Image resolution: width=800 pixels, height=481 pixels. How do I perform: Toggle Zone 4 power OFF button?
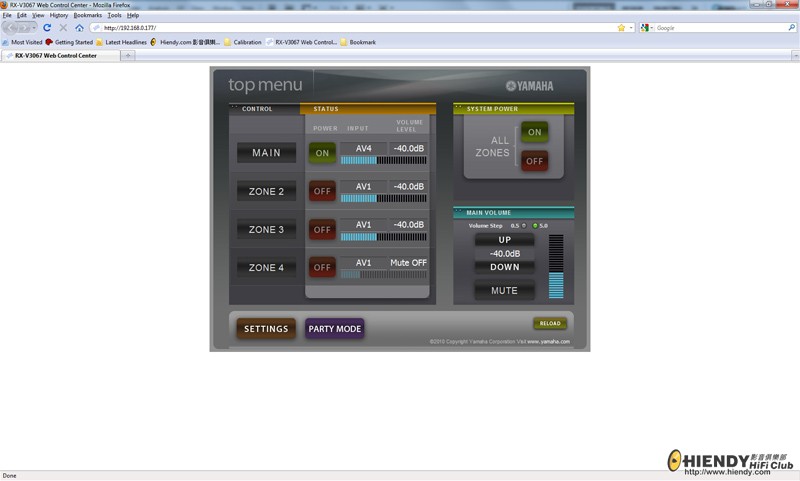(322, 267)
